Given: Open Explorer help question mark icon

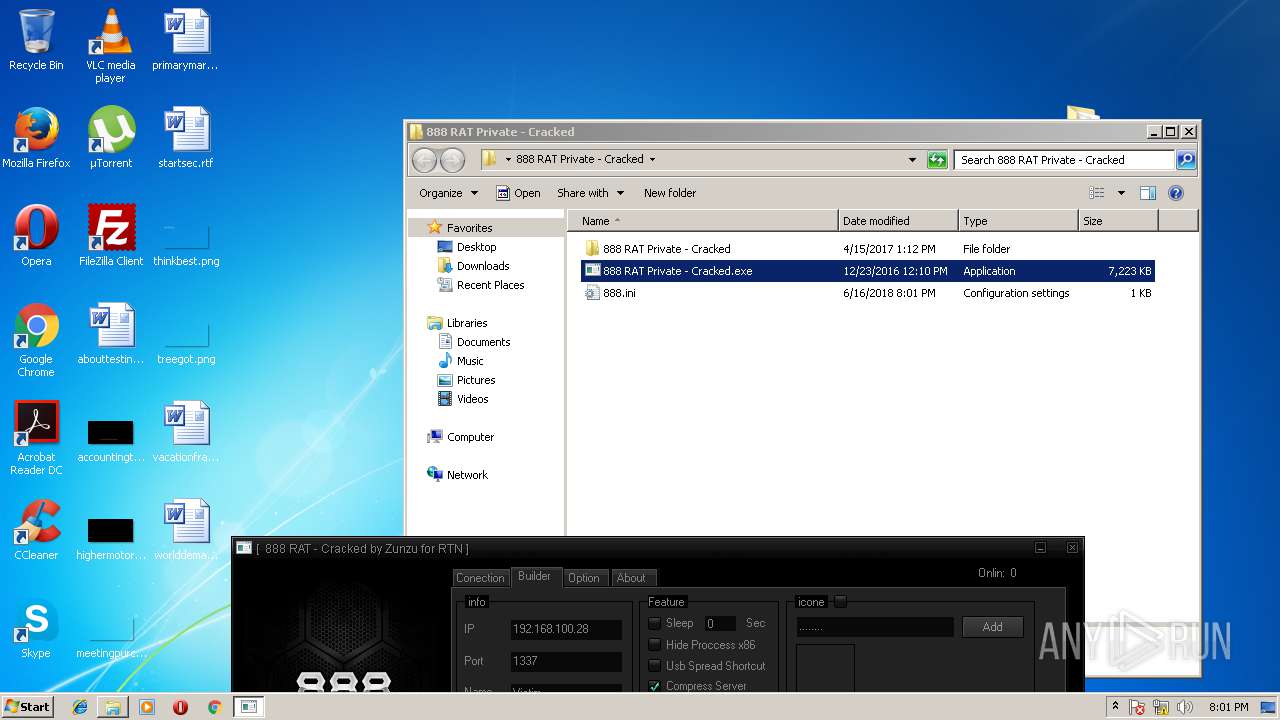Looking at the screenshot, I should [x=1176, y=193].
